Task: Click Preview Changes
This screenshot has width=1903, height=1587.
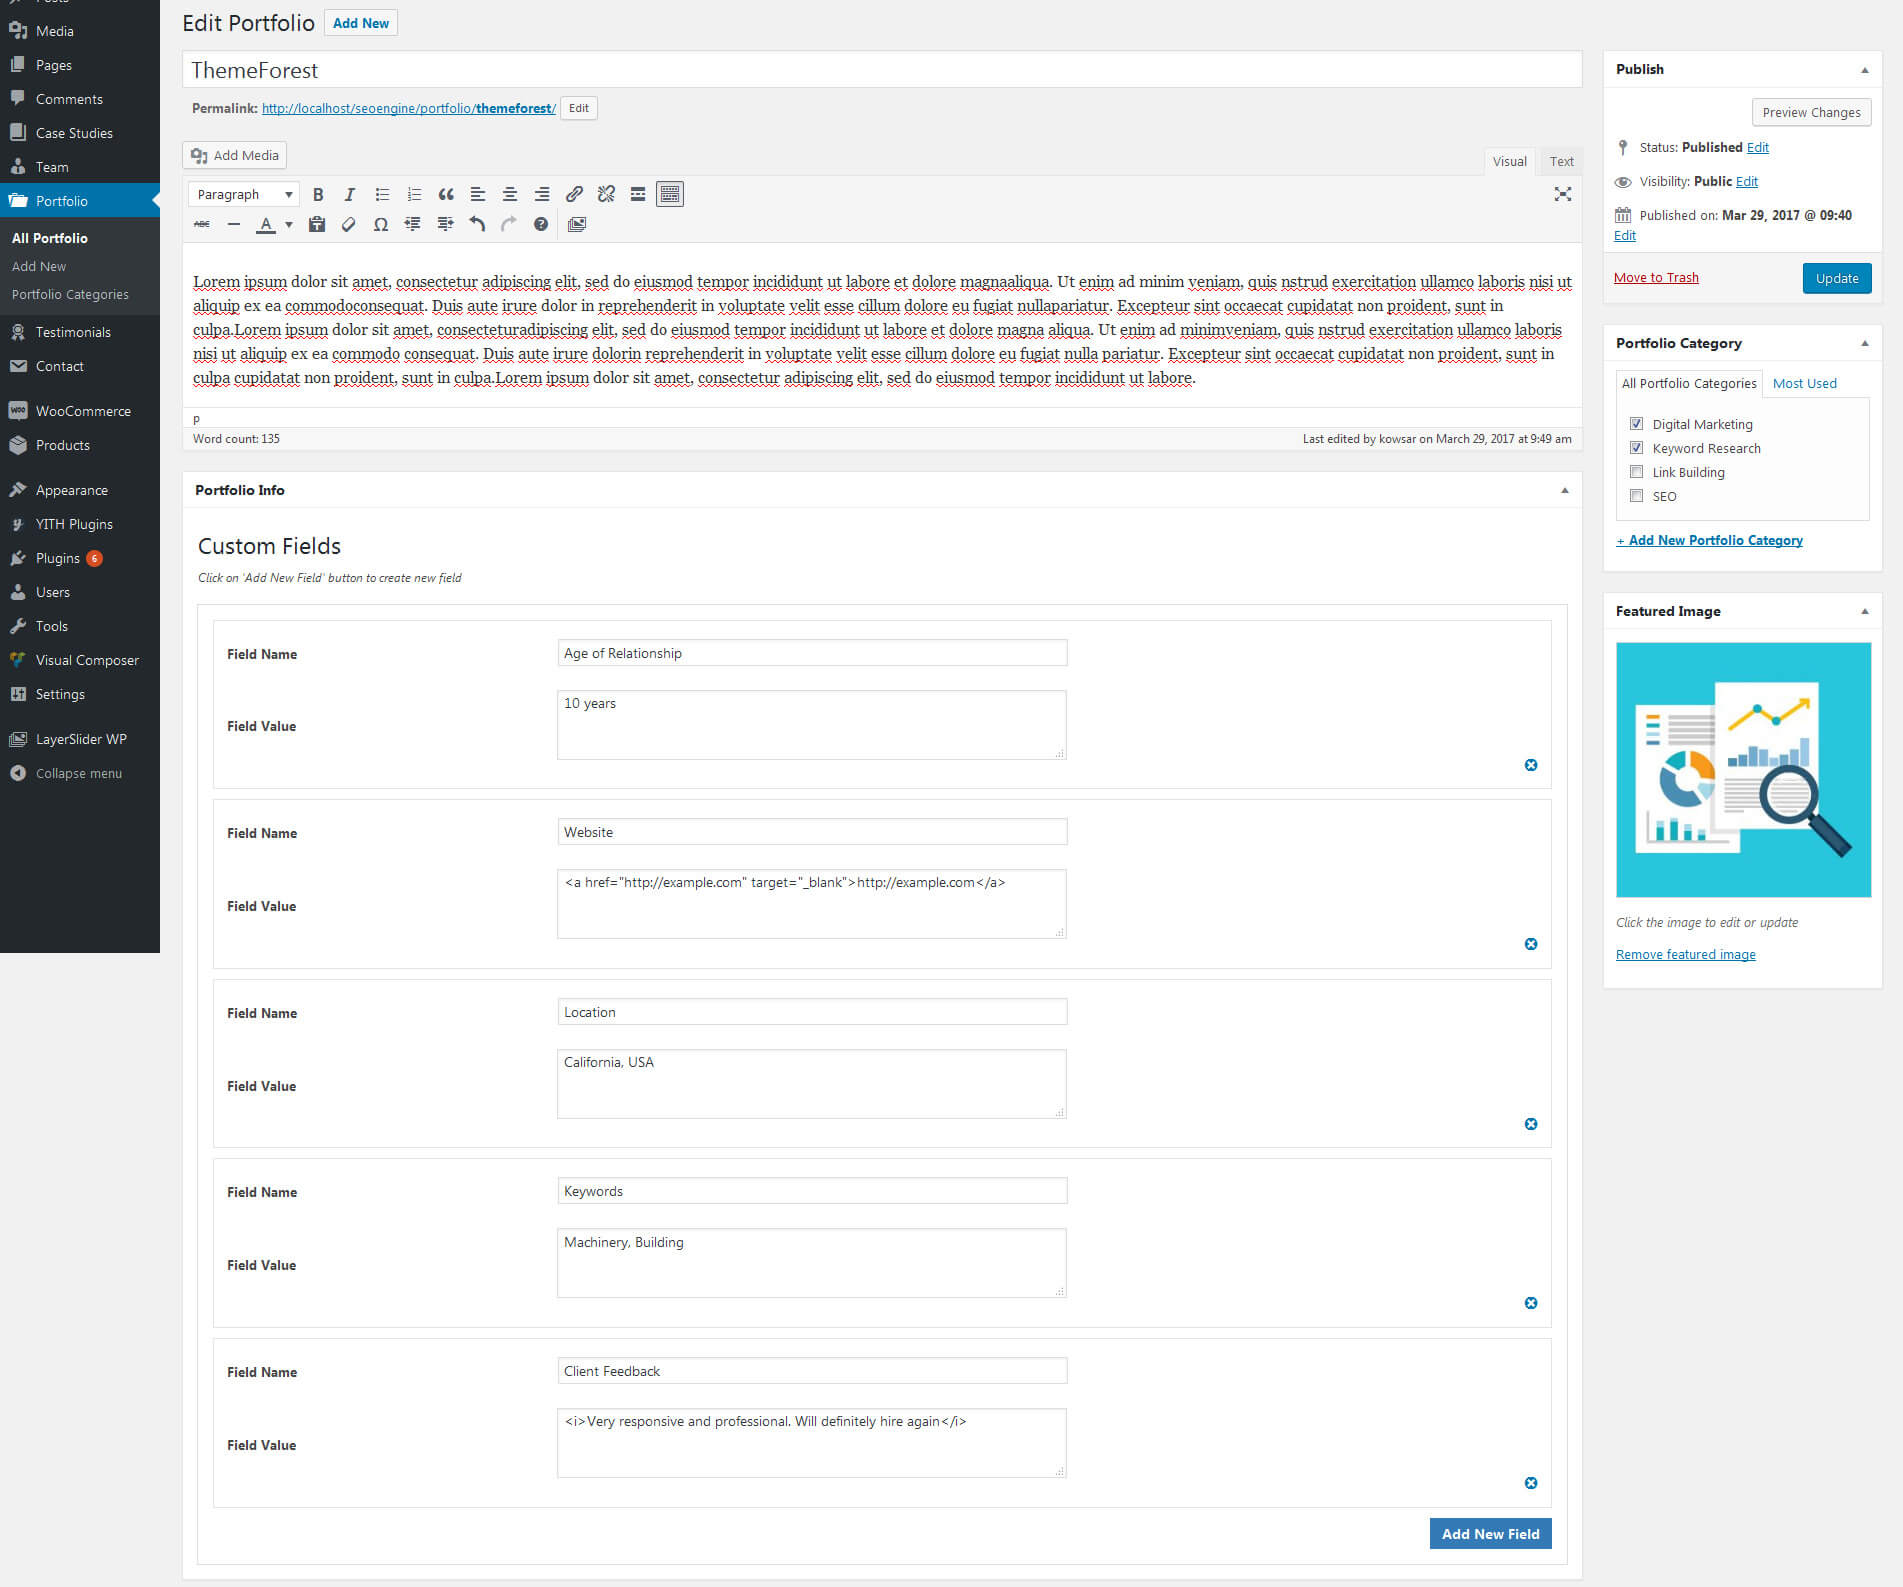Action: (x=1811, y=112)
